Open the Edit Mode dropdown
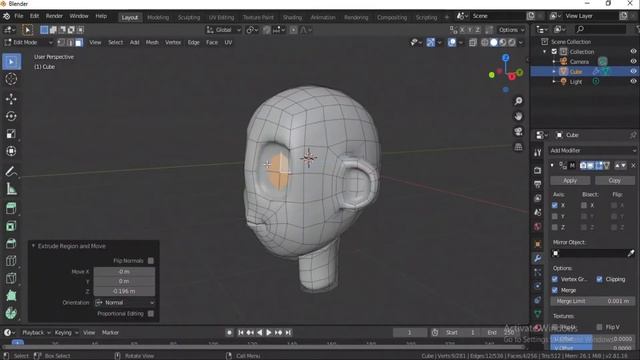The image size is (640, 360). [29, 42]
